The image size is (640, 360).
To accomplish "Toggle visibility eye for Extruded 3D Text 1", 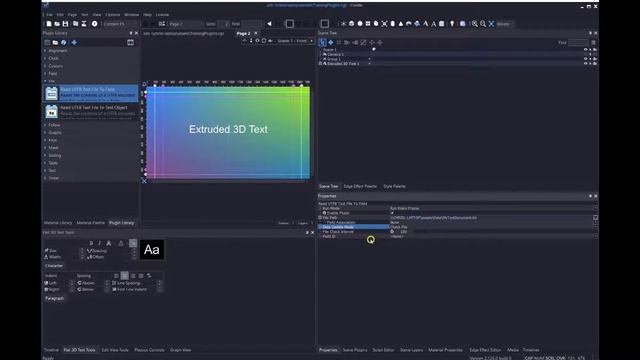I will [x=585, y=64].
